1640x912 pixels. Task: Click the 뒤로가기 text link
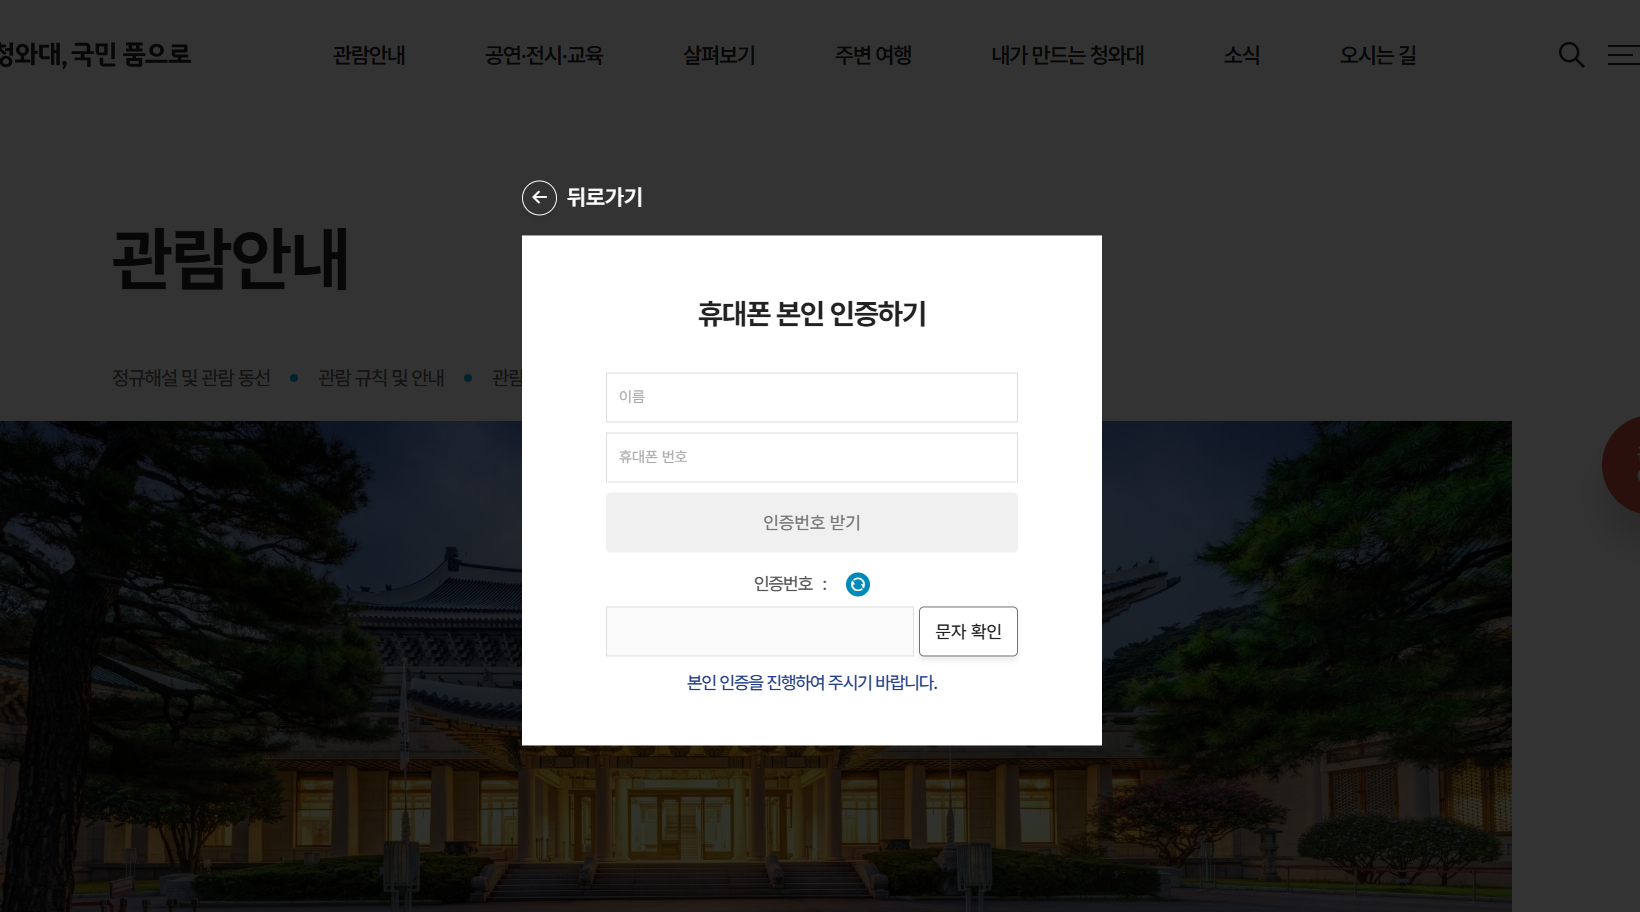[605, 198]
